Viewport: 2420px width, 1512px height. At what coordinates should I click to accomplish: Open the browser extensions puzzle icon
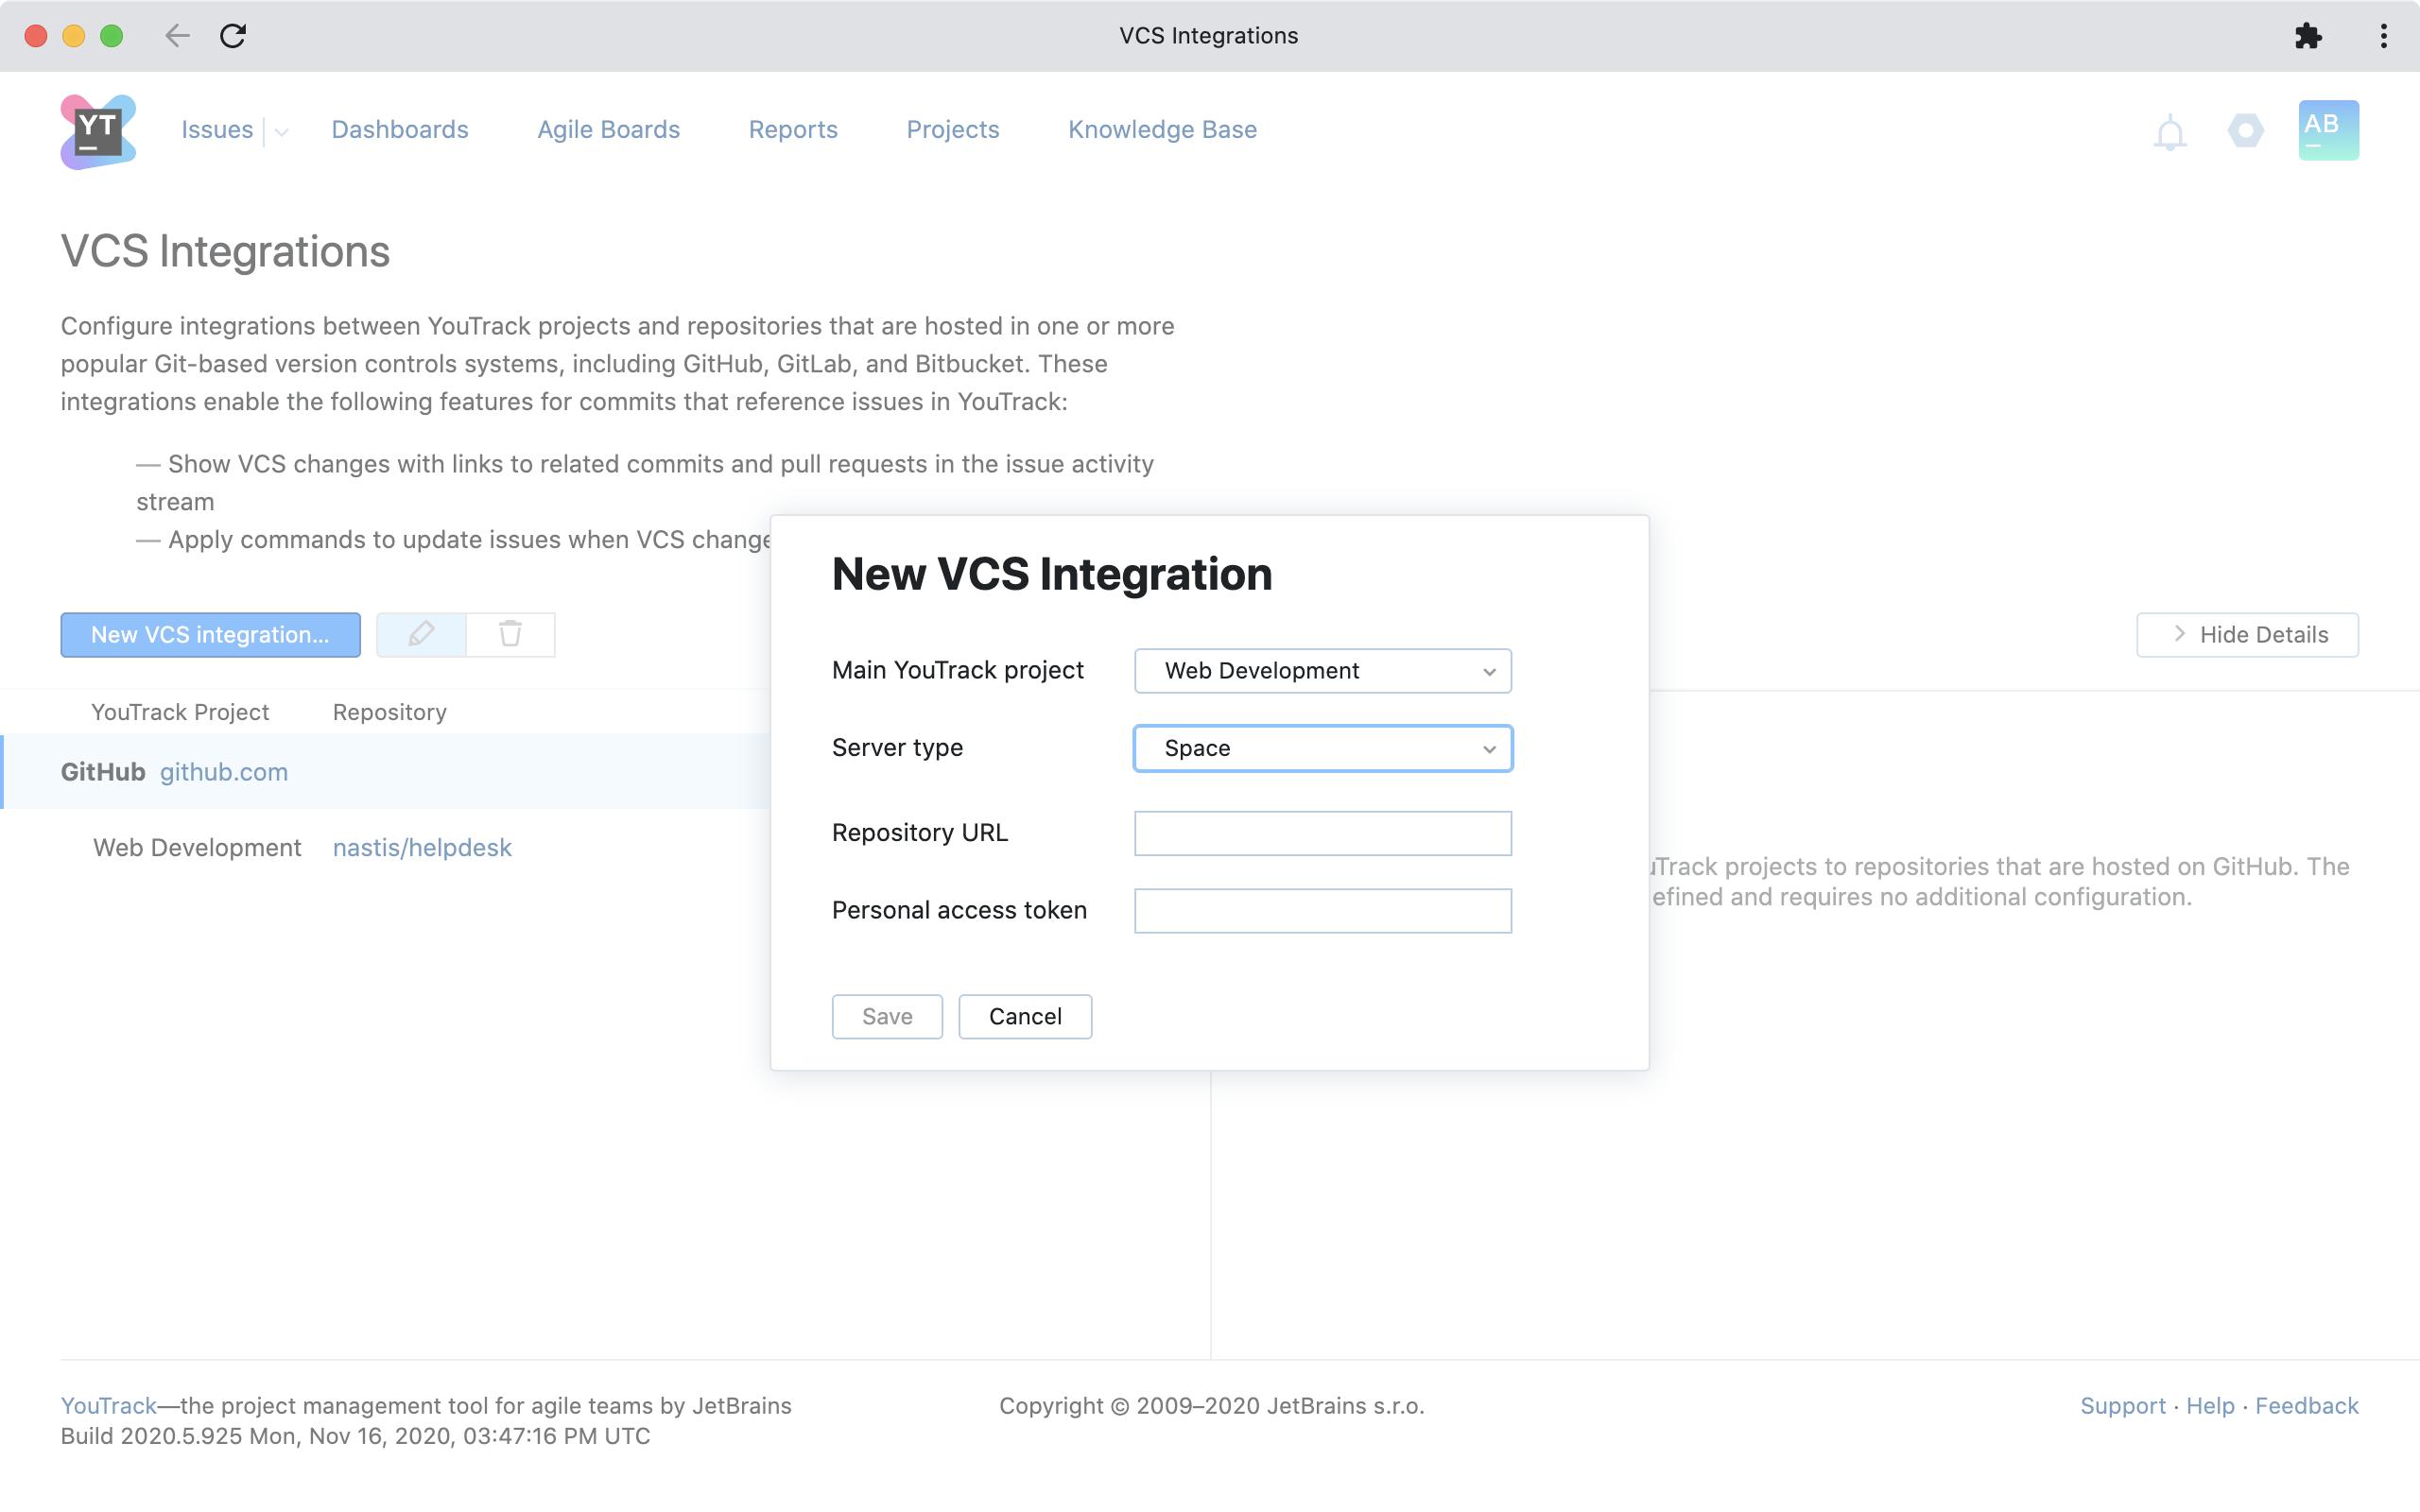point(2307,36)
